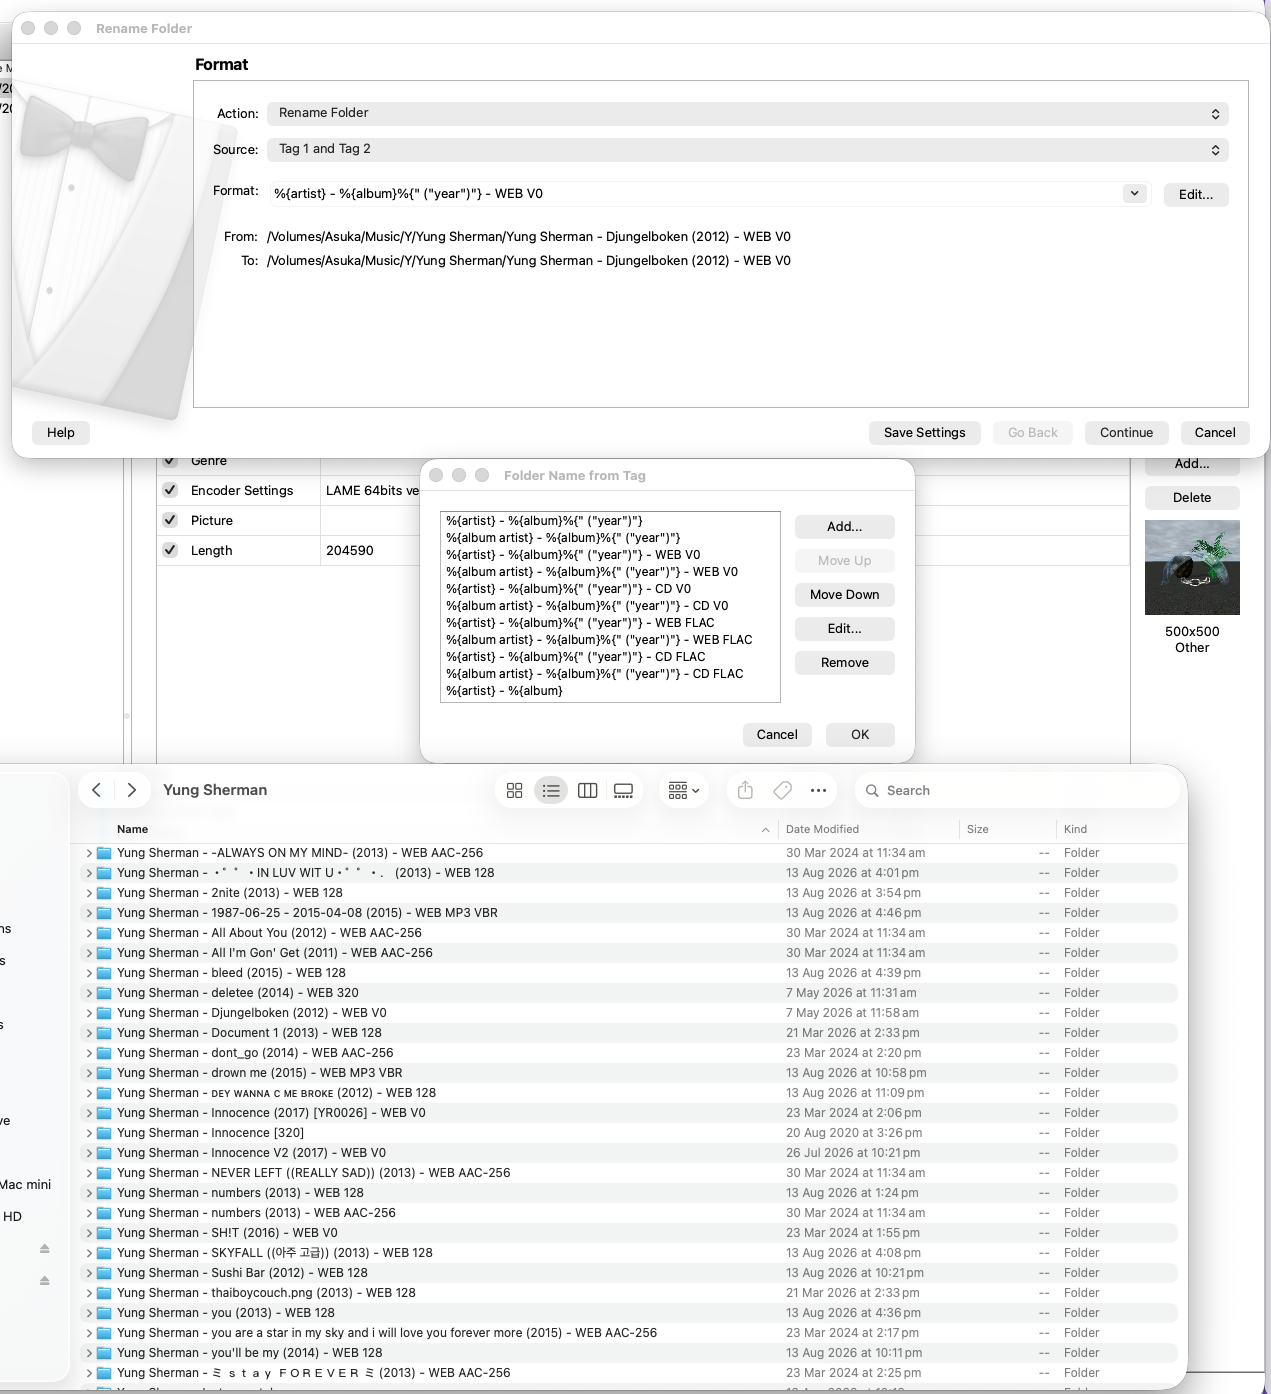
Task: Select format '%{artist}' ending '- CD FLAC'
Action: (610, 657)
